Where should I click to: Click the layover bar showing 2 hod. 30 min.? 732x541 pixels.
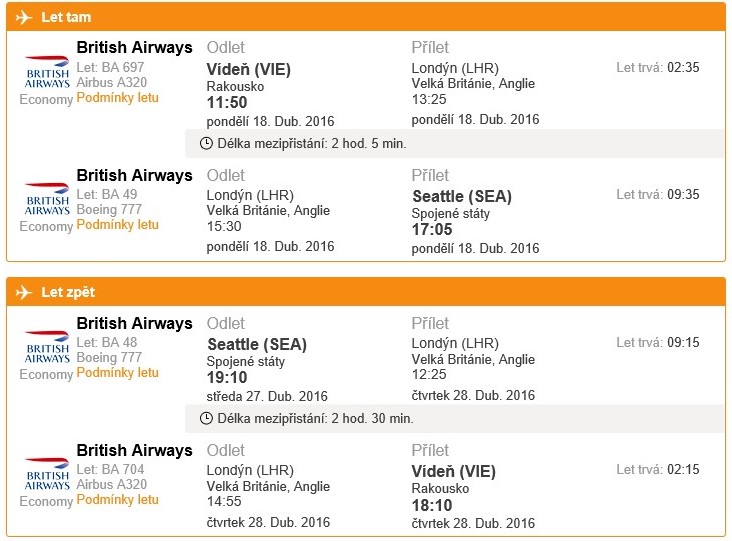click(x=455, y=419)
